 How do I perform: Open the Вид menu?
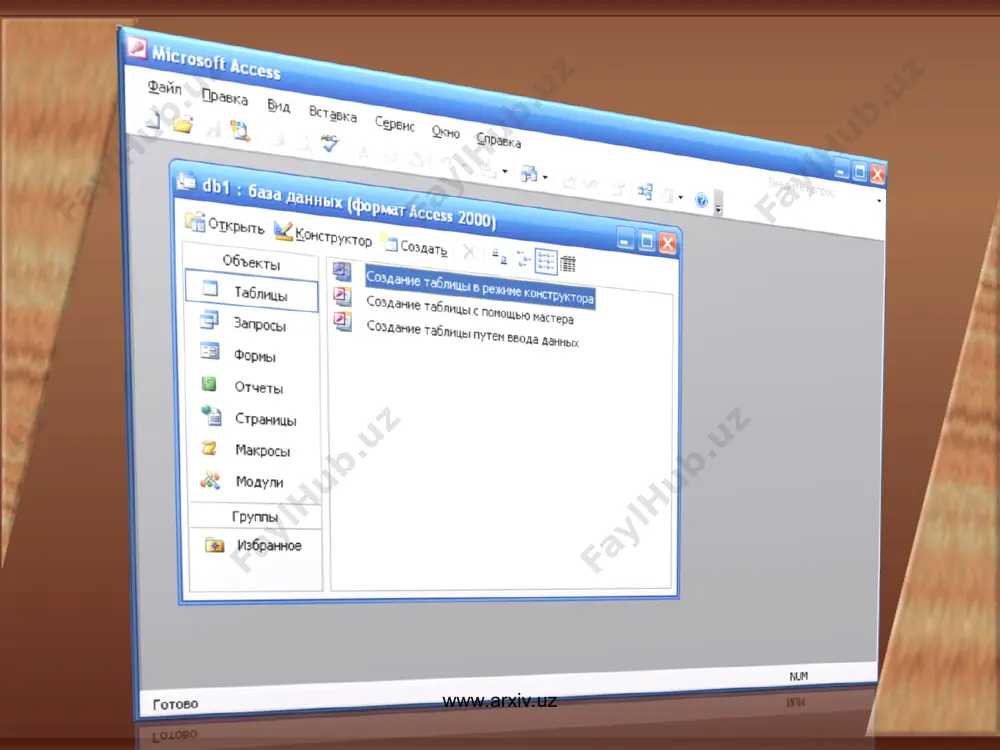pyautogui.click(x=279, y=107)
